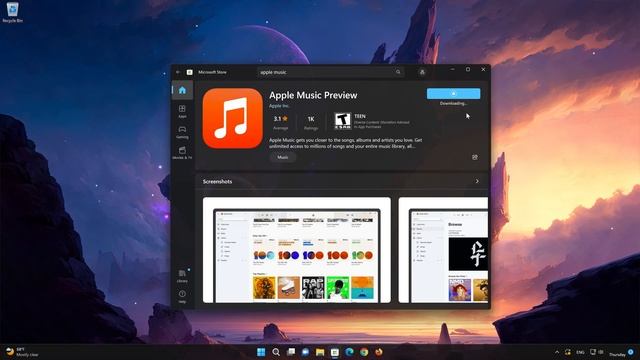Open the Apps section in the sidebar
Image resolution: width=640 pixels, height=360 pixels.
click(182, 111)
